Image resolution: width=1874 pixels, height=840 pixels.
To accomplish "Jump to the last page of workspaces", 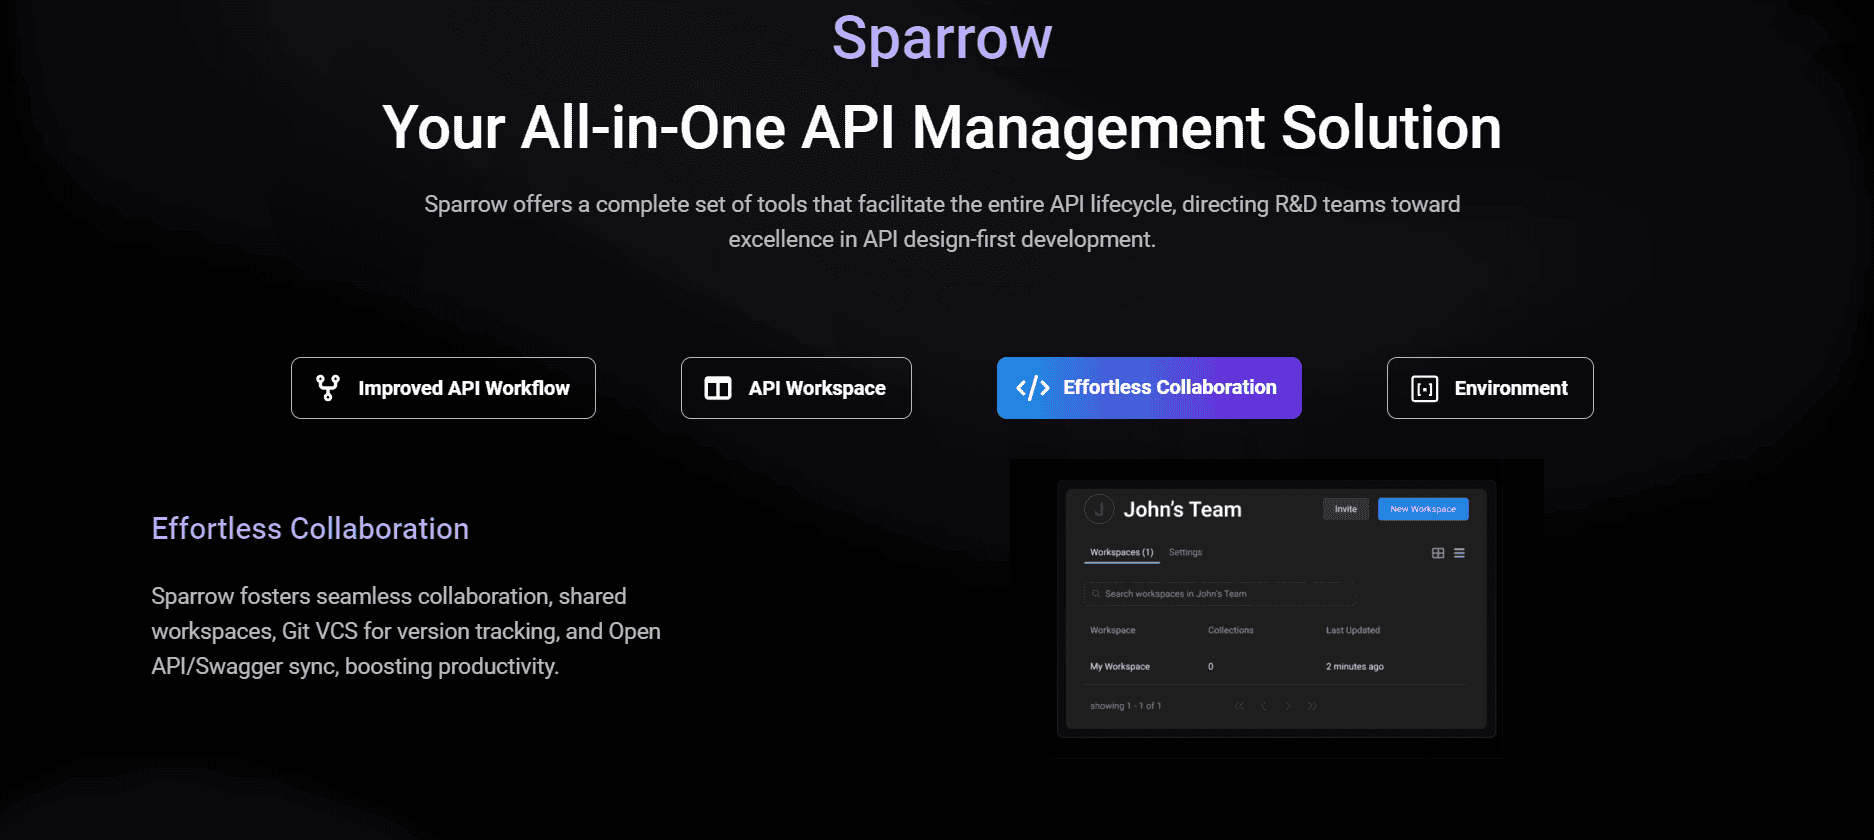I will (1312, 706).
